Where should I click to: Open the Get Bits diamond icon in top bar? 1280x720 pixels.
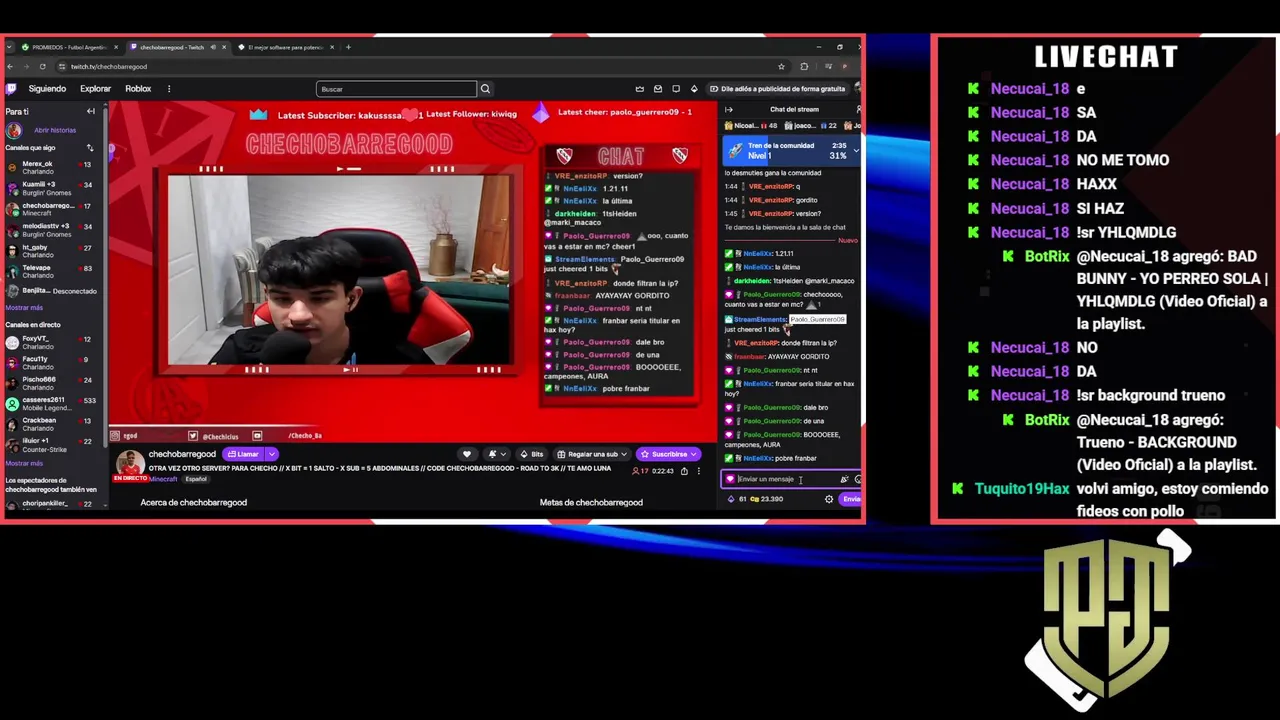click(x=694, y=89)
